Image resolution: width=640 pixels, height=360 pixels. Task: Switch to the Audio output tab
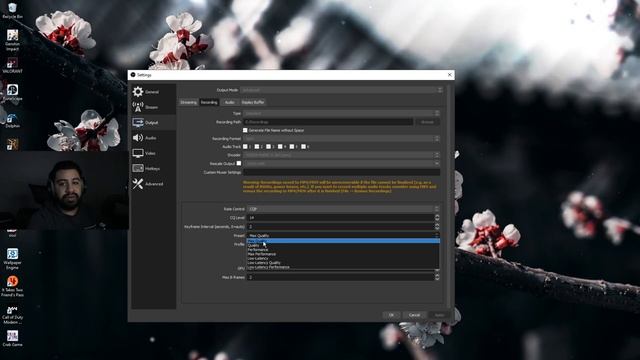point(230,102)
